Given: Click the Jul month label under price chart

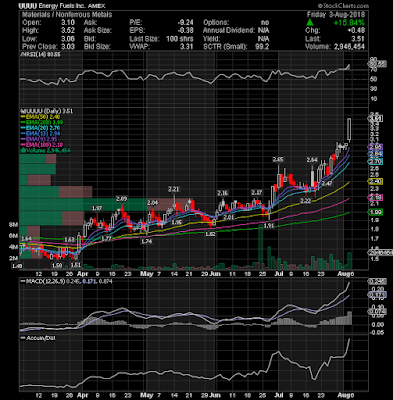Looking at the screenshot, I should point(279,274).
